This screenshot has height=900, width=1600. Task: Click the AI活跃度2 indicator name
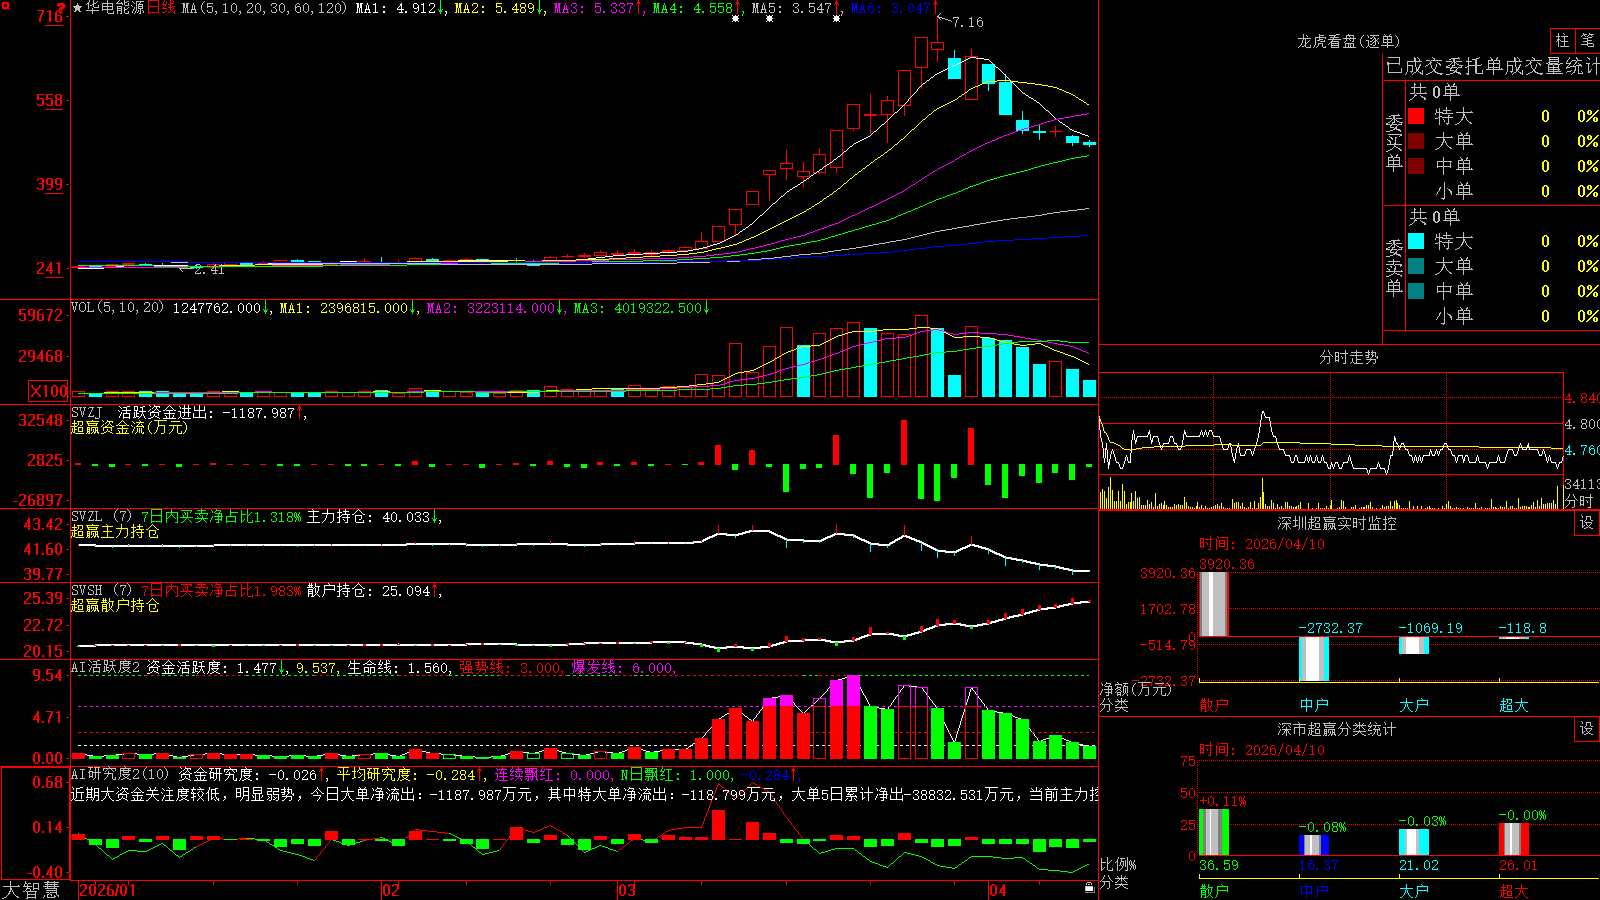[x=105, y=667]
